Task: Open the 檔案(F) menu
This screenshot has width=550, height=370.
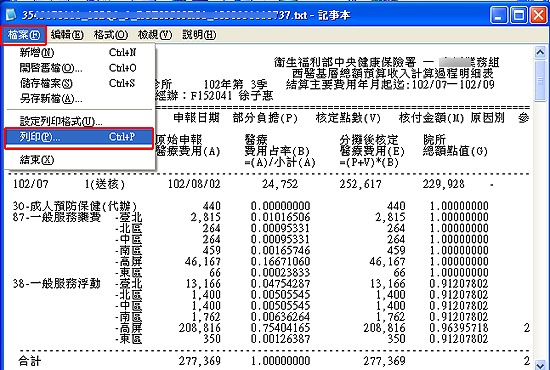Action: [x=24, y=35]
